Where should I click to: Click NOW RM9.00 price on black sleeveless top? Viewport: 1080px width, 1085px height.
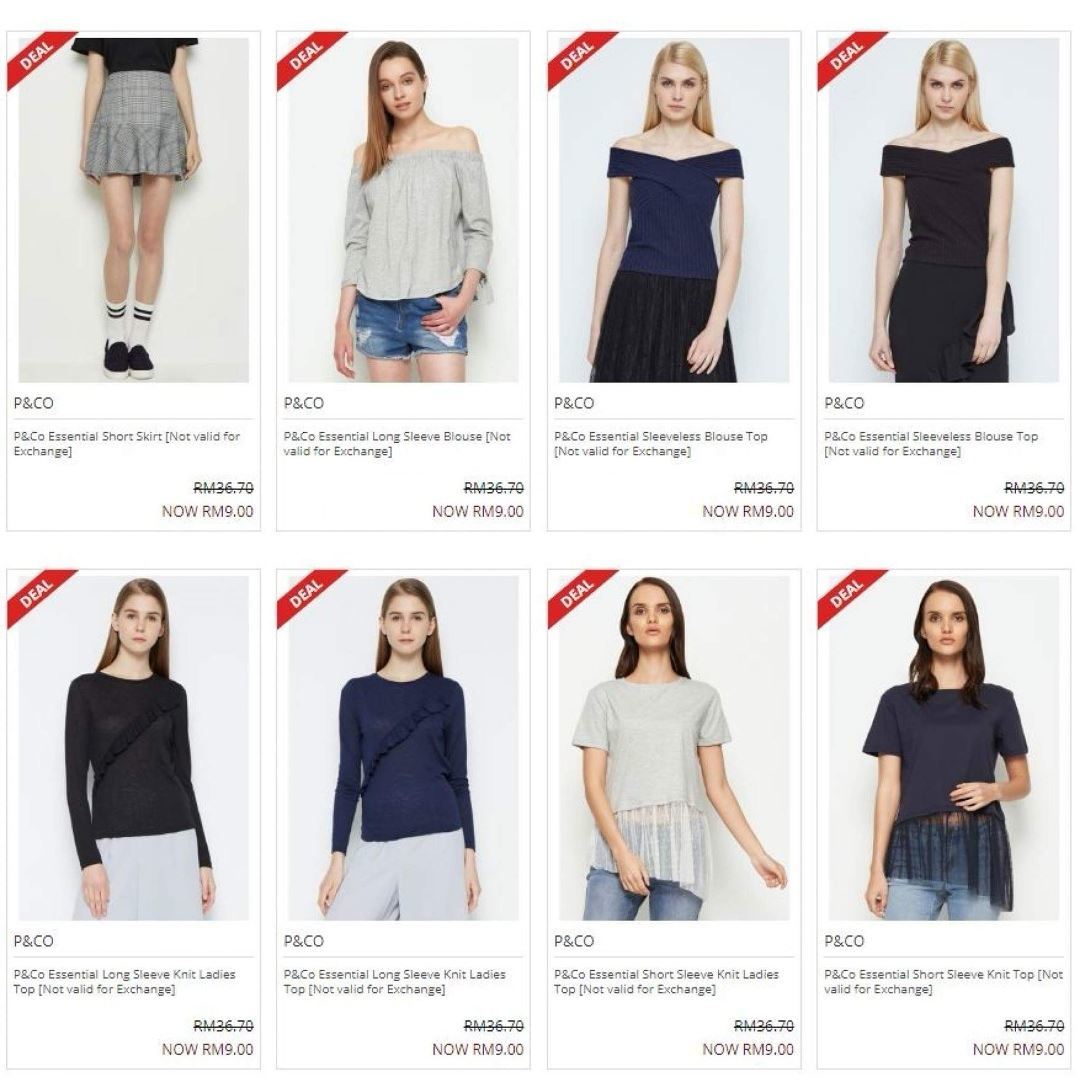coord(1018,511)
